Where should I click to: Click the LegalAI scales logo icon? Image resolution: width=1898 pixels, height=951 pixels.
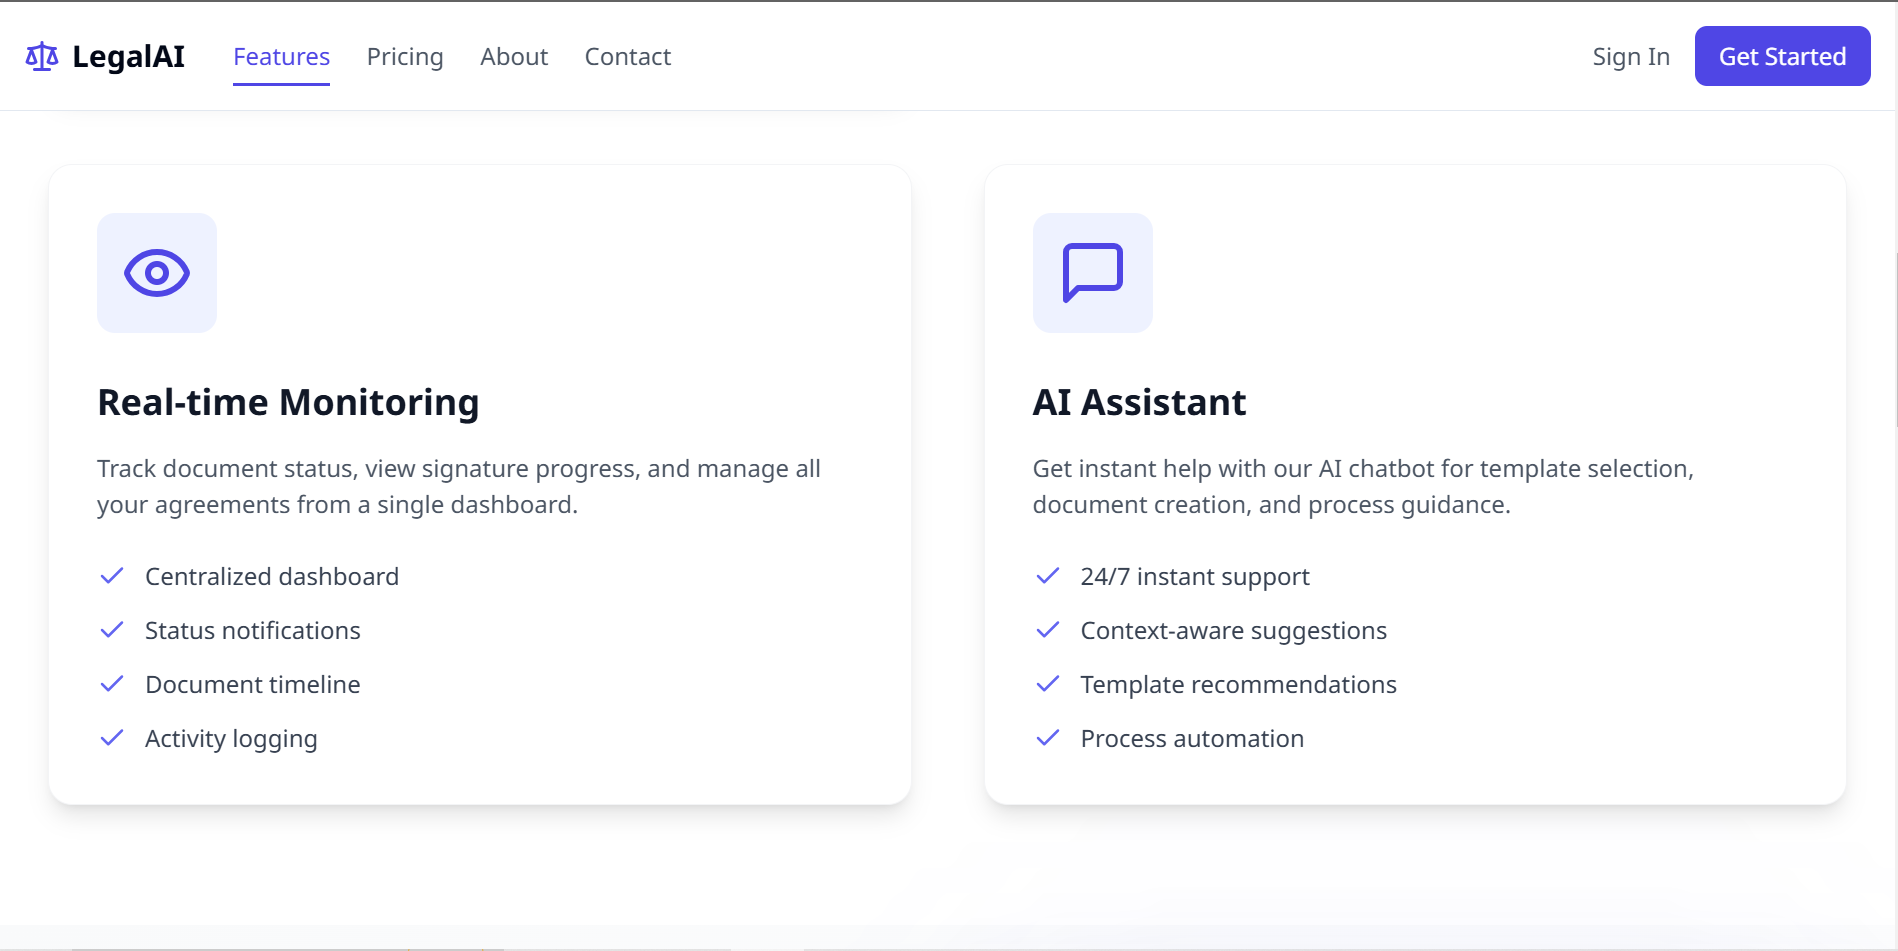[x=41, y=57]
